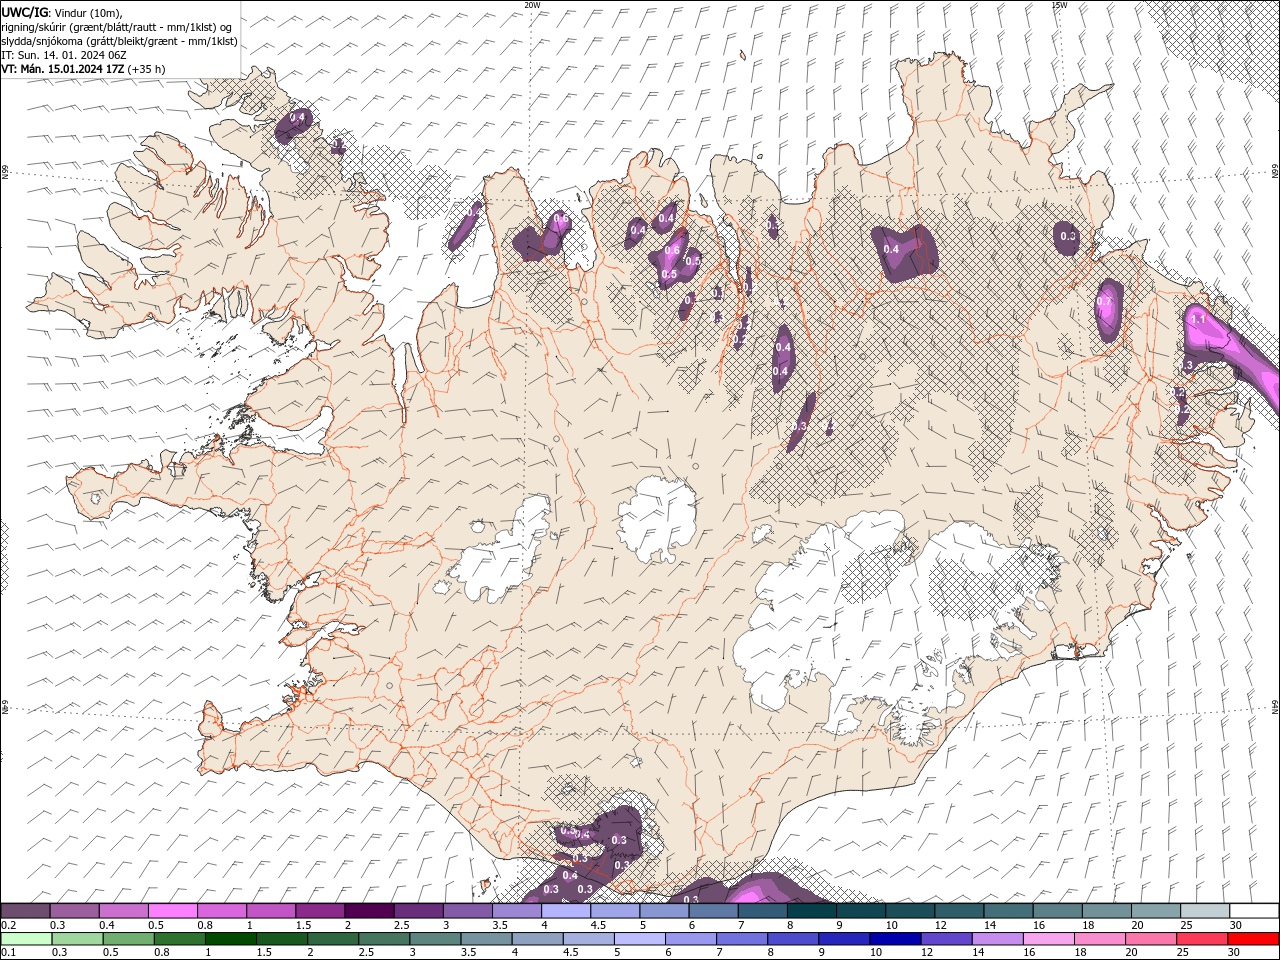Click the '1.1' precipitation label on east coast
Image resolution: width=1280 pixels, height=960 pixels.
click(1200, 320)
